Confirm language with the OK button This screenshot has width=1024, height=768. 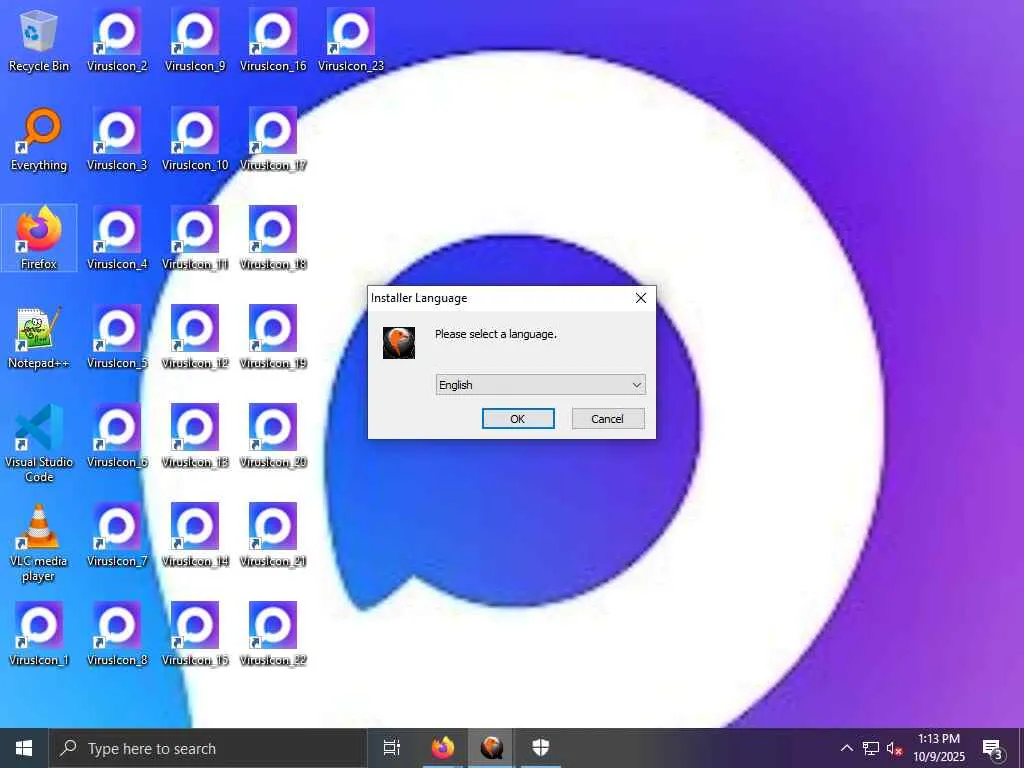pos(518,419)
